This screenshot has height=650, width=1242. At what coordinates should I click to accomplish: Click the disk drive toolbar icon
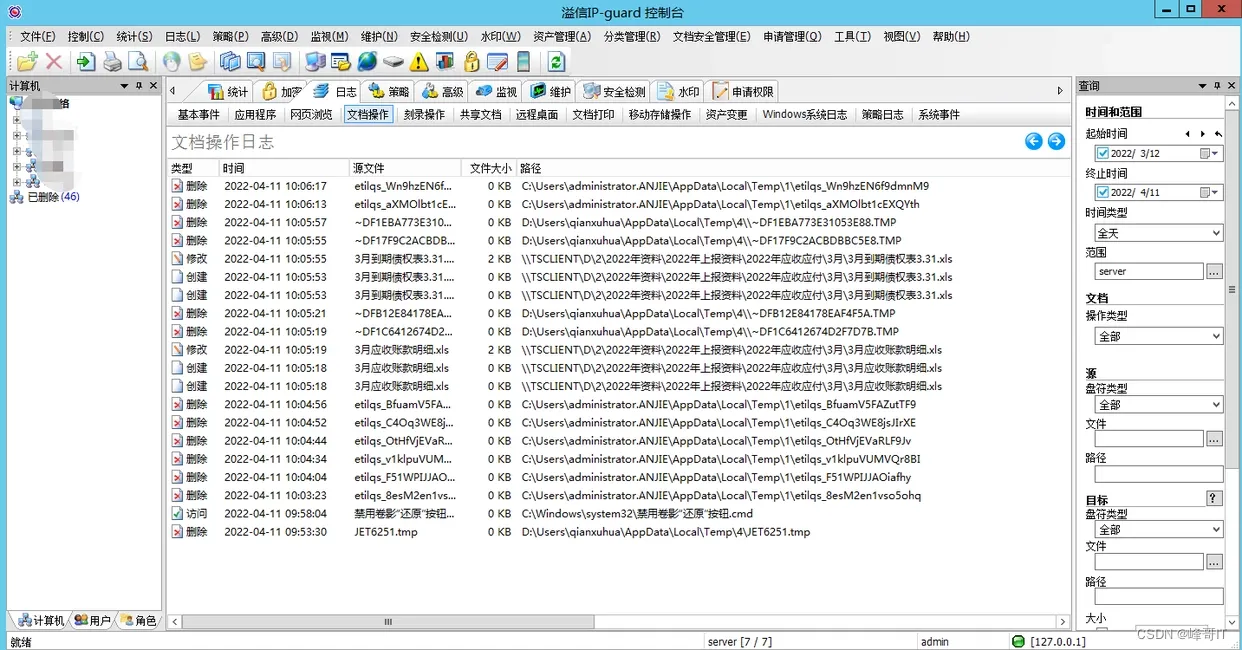[x=393, y=61]
